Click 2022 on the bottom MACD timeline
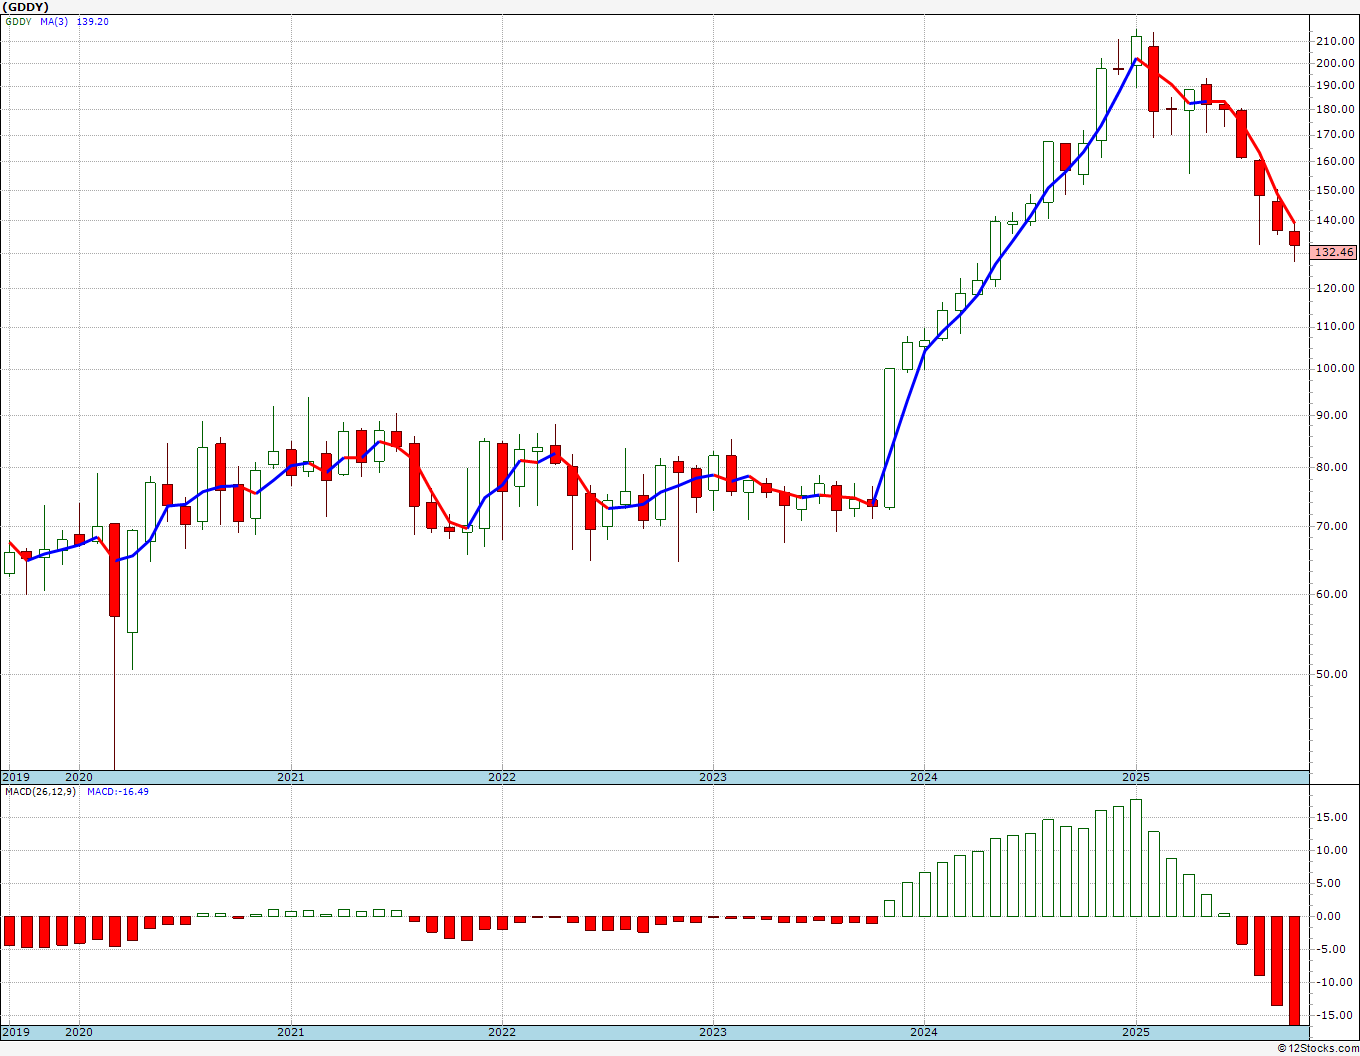This screenshot has height=1056, width=1360. point(501,1032)
